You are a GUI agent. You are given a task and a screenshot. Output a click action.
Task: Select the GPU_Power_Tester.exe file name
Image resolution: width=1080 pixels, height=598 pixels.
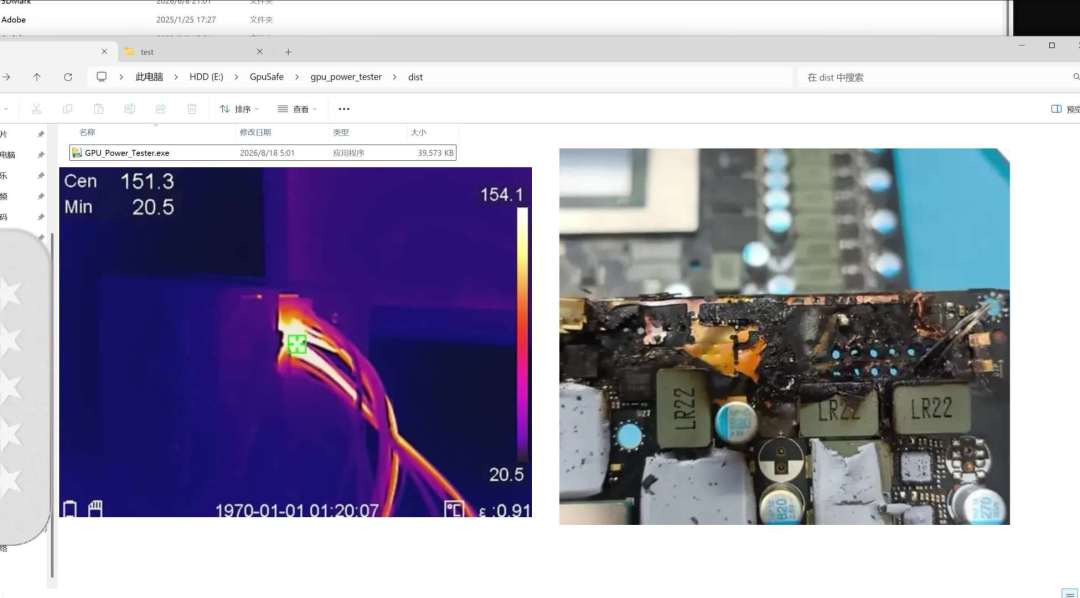point(127,153)
